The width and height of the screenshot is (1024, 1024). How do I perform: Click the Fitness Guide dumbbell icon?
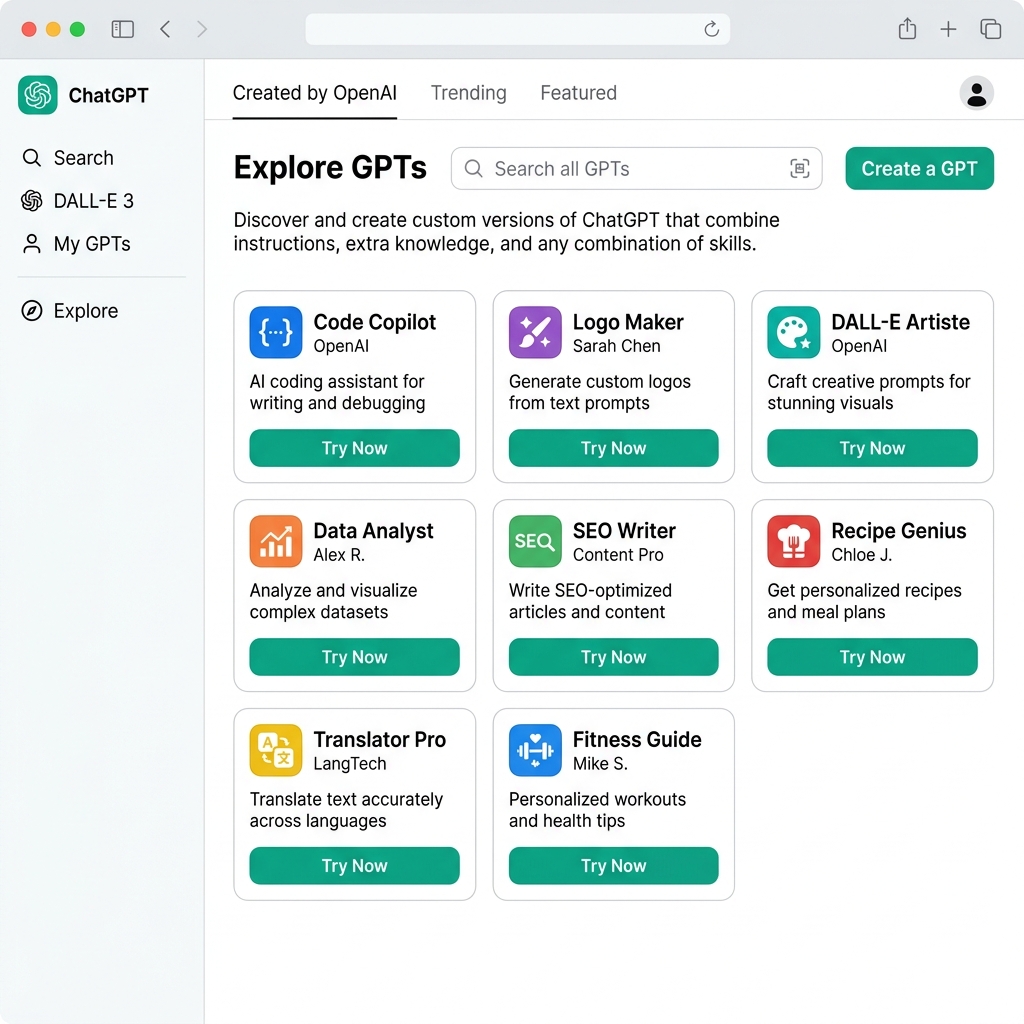click(x=535, y=750)
